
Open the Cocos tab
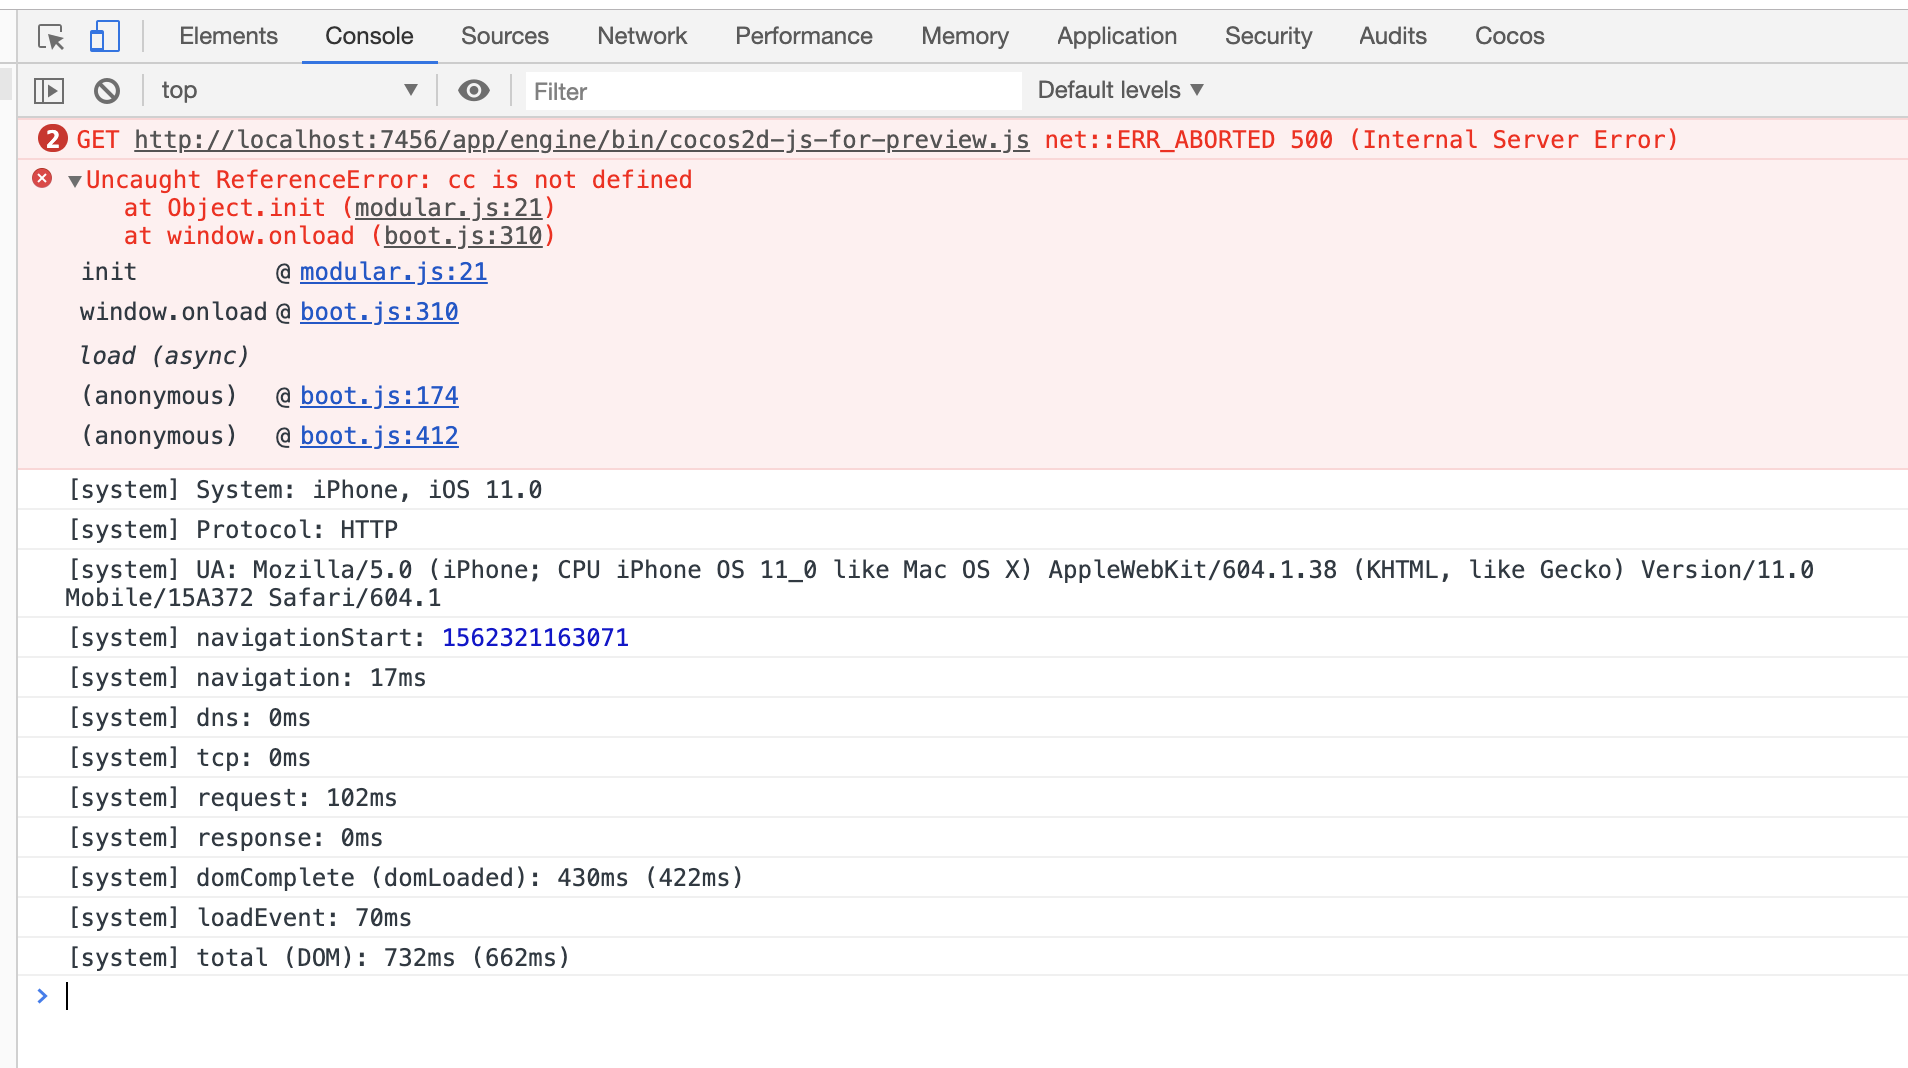click(1509, 36)
